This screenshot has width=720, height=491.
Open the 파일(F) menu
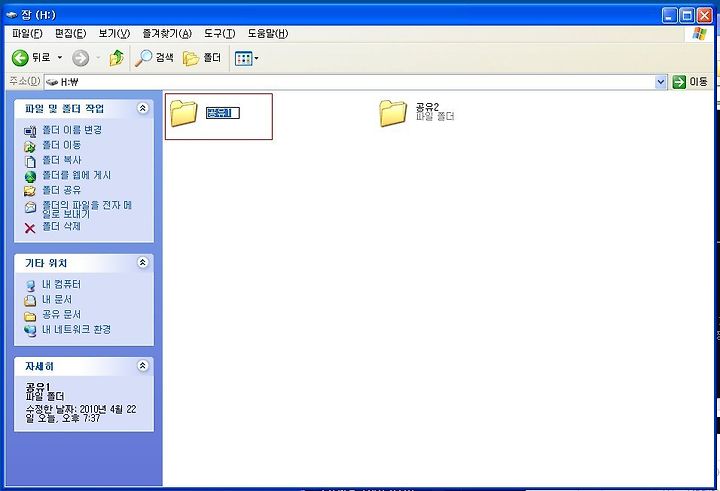[x=27, y=34]
